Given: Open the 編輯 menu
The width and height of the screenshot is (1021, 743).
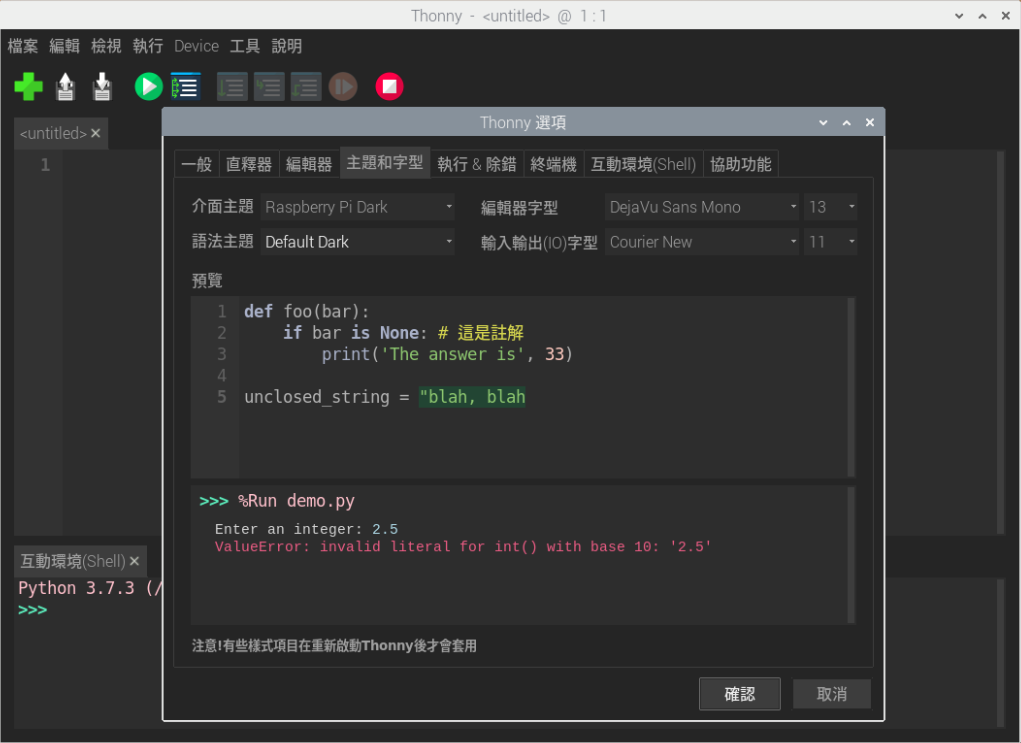Looking at the screenshot, I should coord(64,46).
